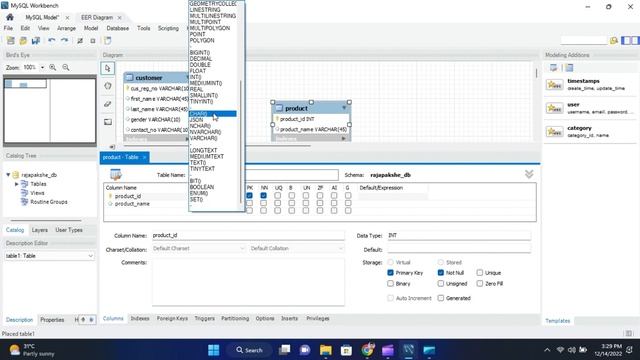Toggle the Not Null checkbox
Screen dimensions: 640x360
(441, 273)
